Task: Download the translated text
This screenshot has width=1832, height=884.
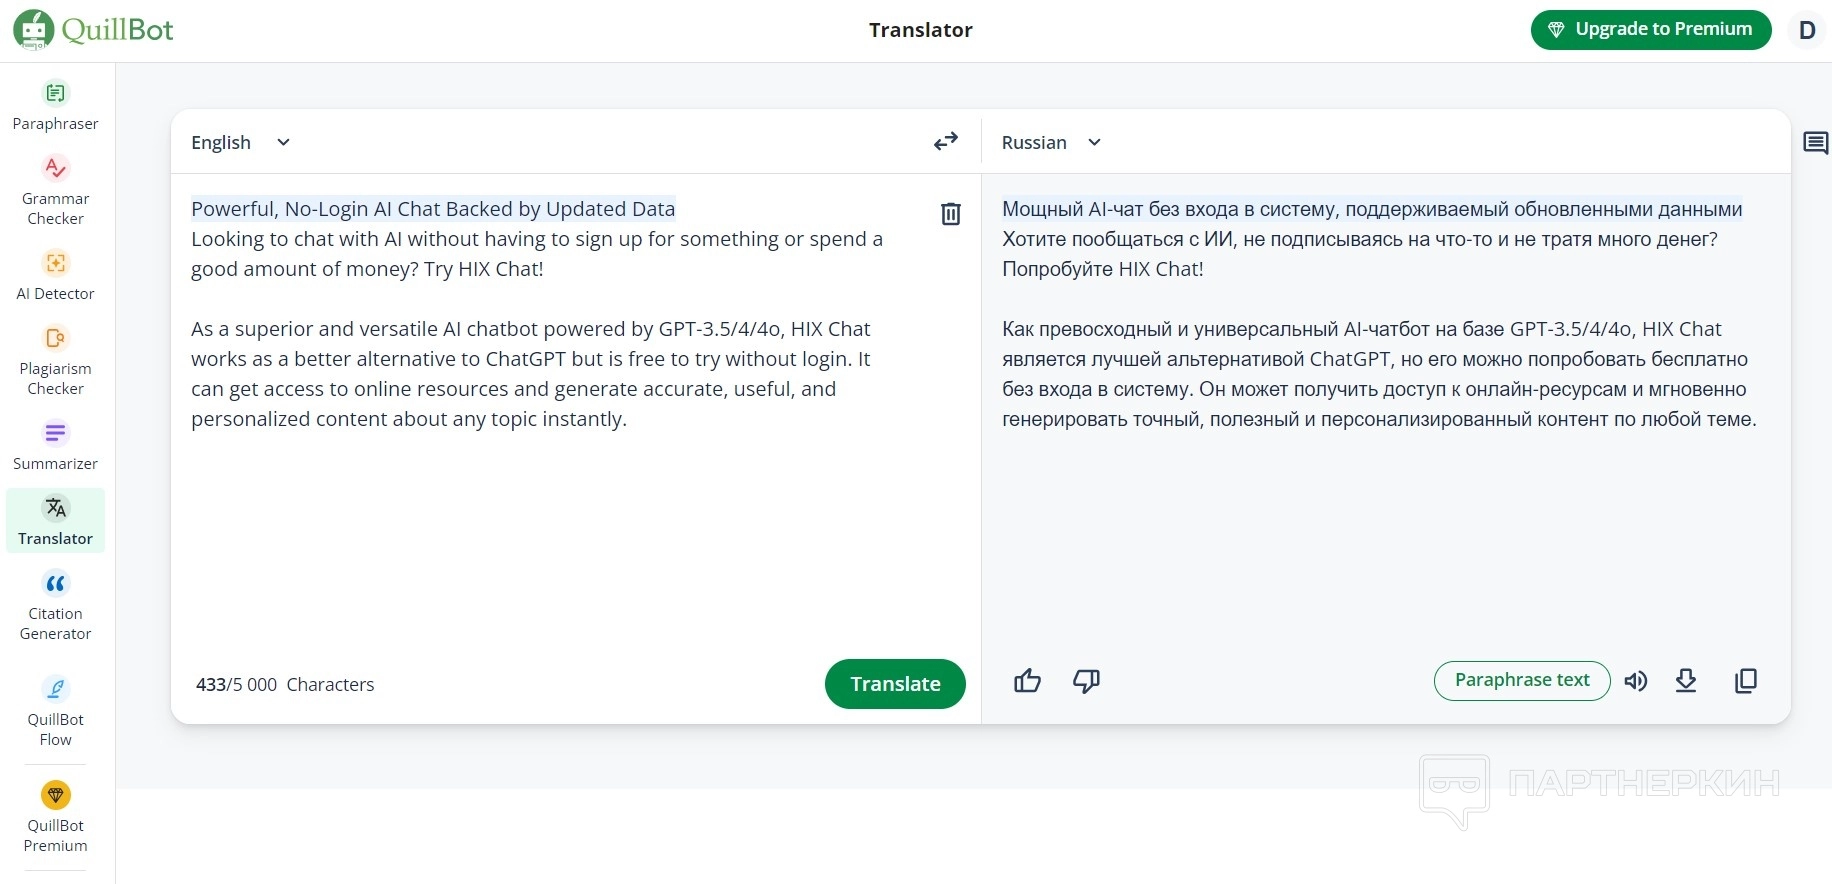Action: [1686, 681]
